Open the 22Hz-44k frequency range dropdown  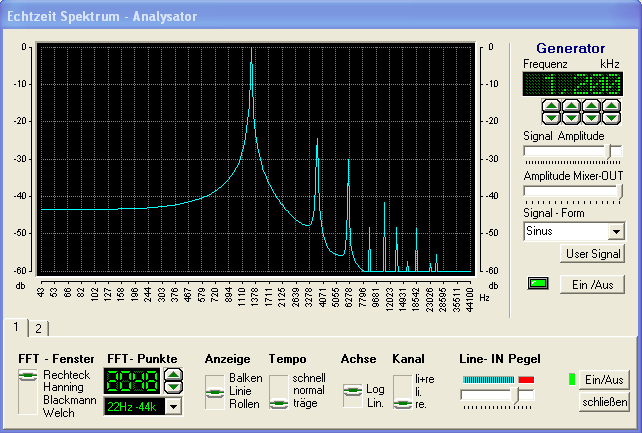(174, 406)
